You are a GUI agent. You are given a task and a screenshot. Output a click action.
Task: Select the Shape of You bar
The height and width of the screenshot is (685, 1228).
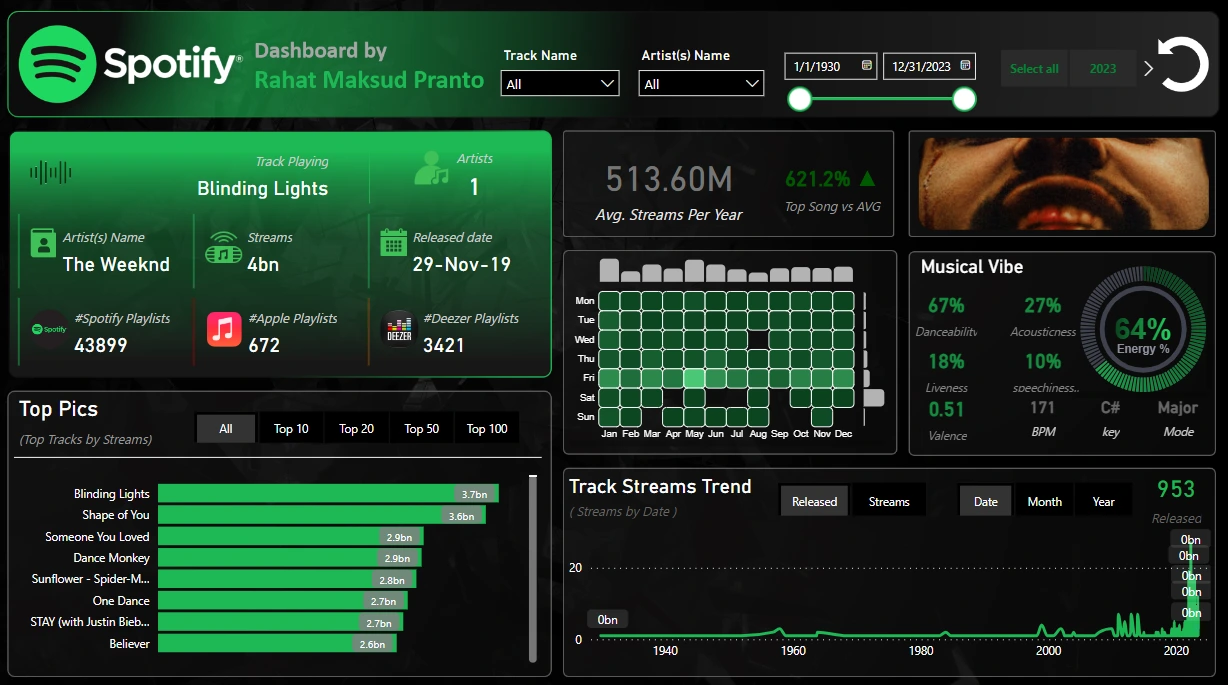point(322,515)
